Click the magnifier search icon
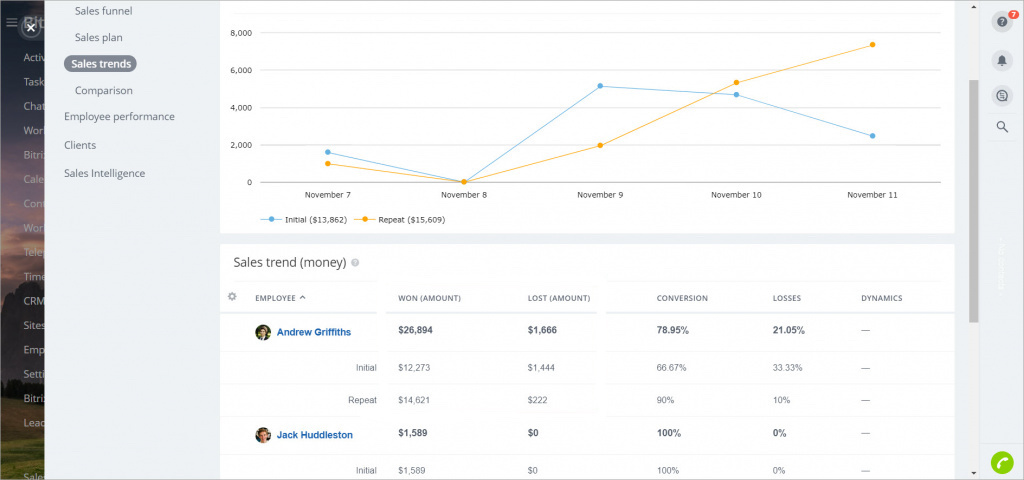The height and width of the screenshot is (480, 1024). pyautogui.click(x=1002, y=127)
